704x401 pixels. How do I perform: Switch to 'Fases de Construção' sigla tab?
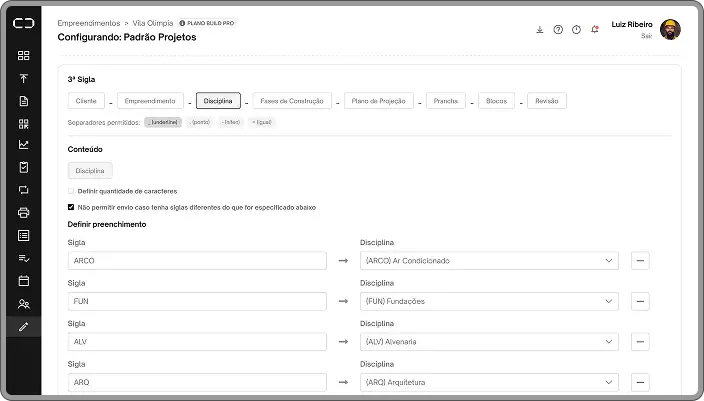point(291,101)
